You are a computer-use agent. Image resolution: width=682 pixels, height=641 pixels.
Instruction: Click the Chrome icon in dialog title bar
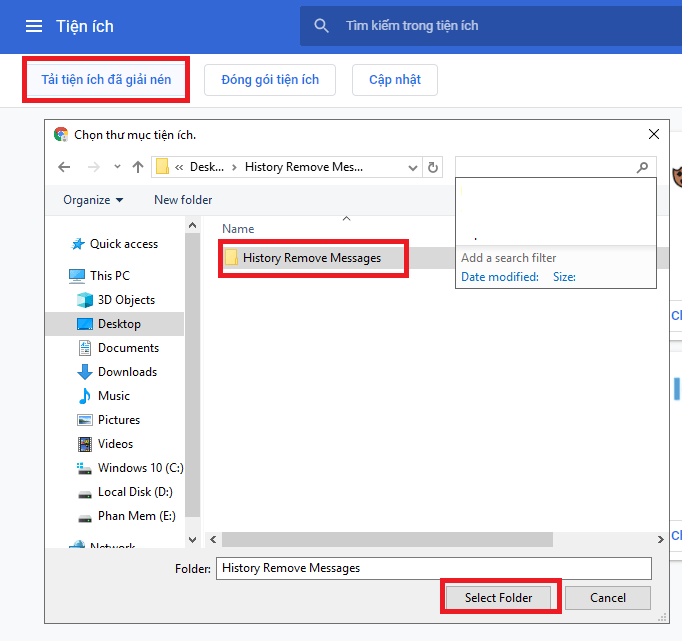[61, 134]
